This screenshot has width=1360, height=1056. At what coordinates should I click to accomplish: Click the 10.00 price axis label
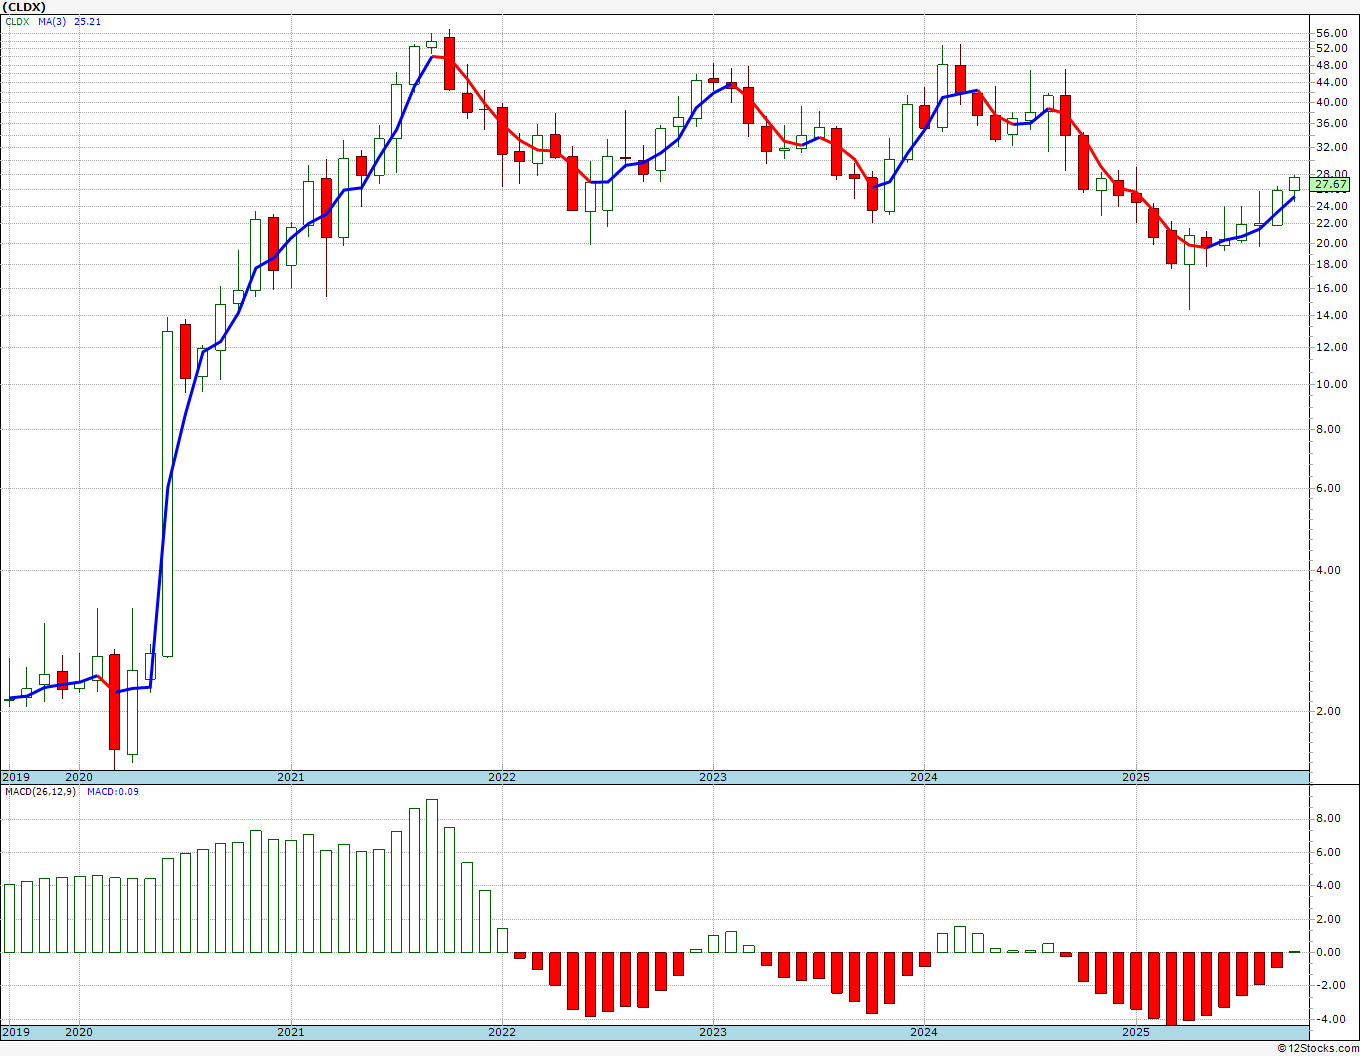click(1331, 385)
